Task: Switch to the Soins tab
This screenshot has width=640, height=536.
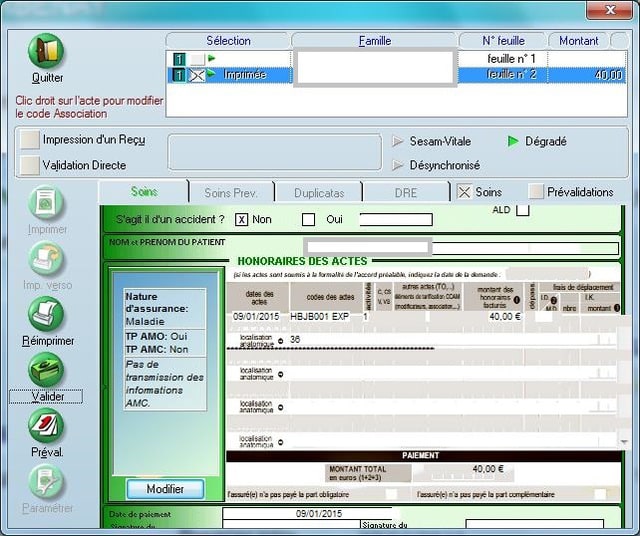Action: coord(144,192)
